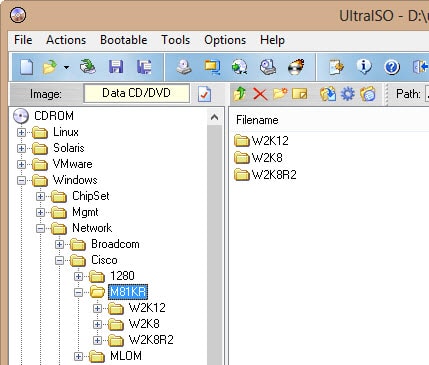
Task: Open the File menu
Action: click(x=23, y=40)
